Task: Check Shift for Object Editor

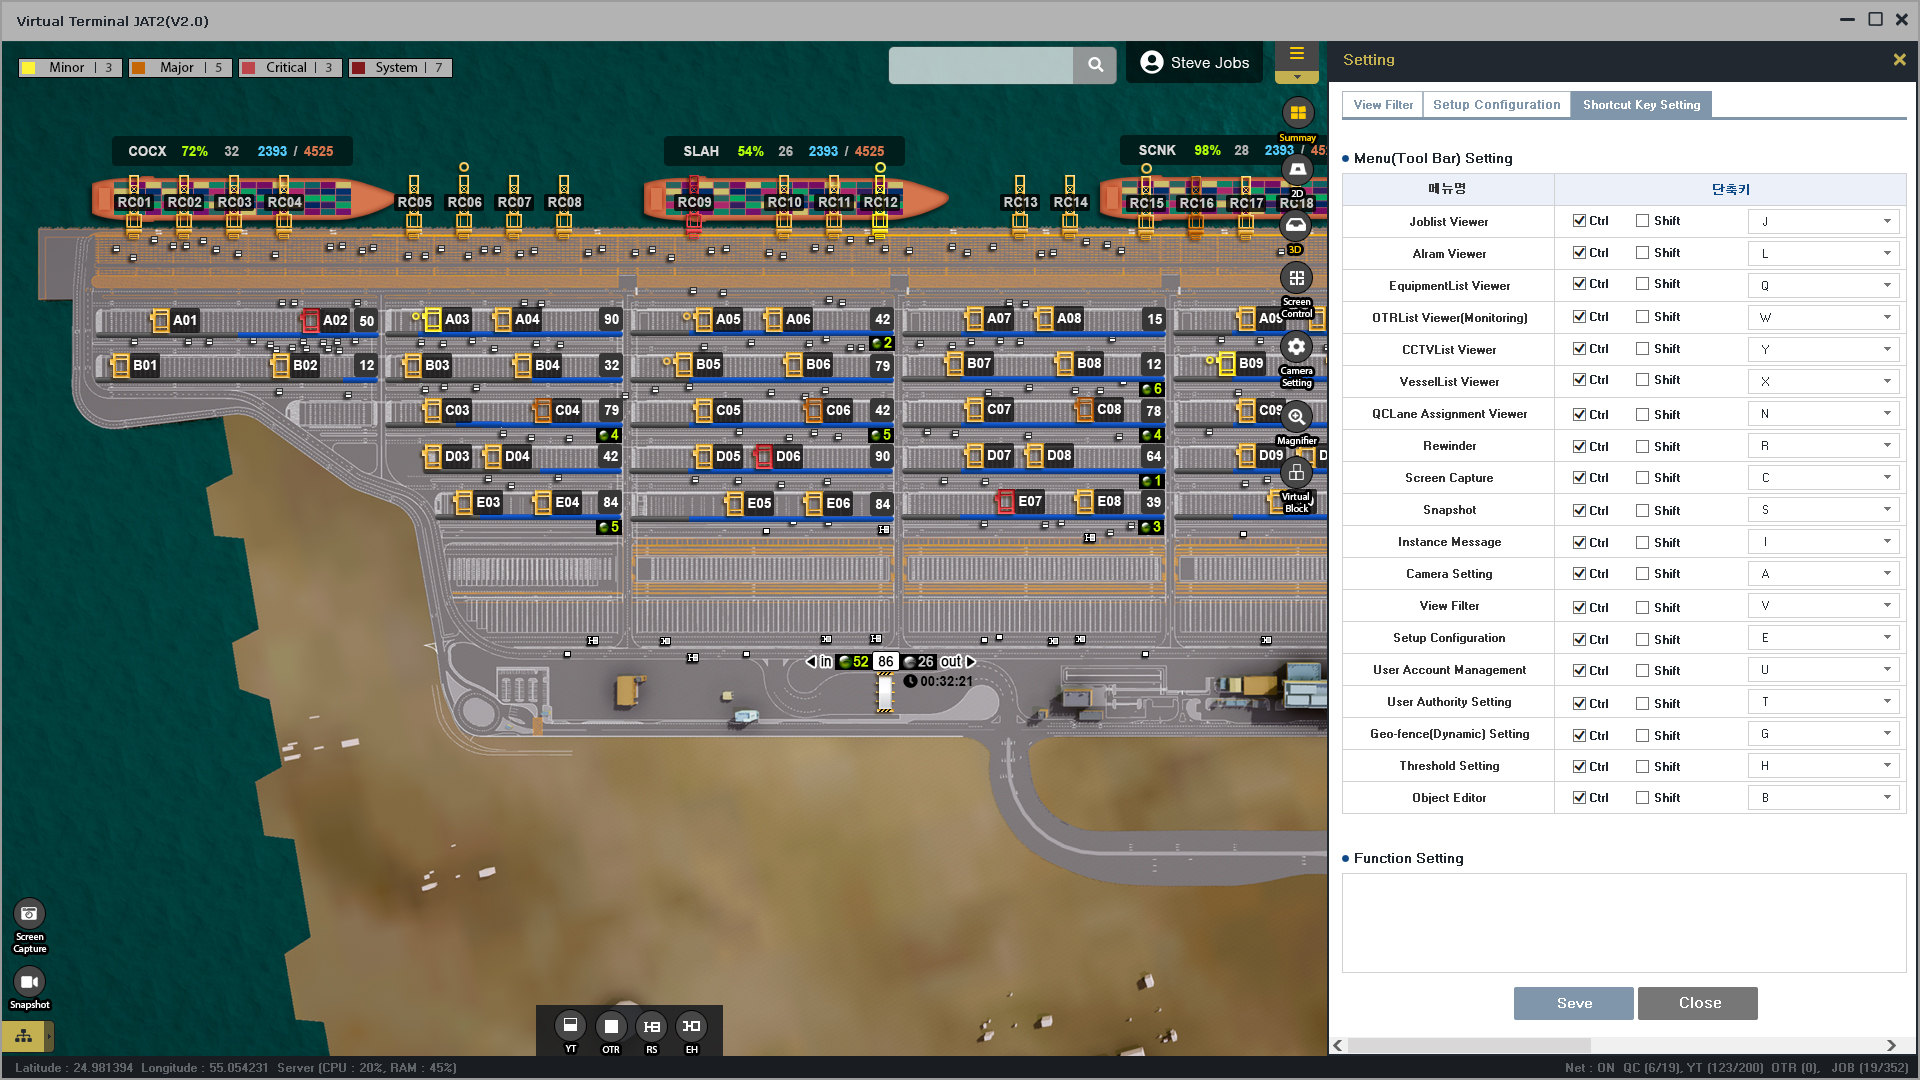Action: [x=1642, y=798]
